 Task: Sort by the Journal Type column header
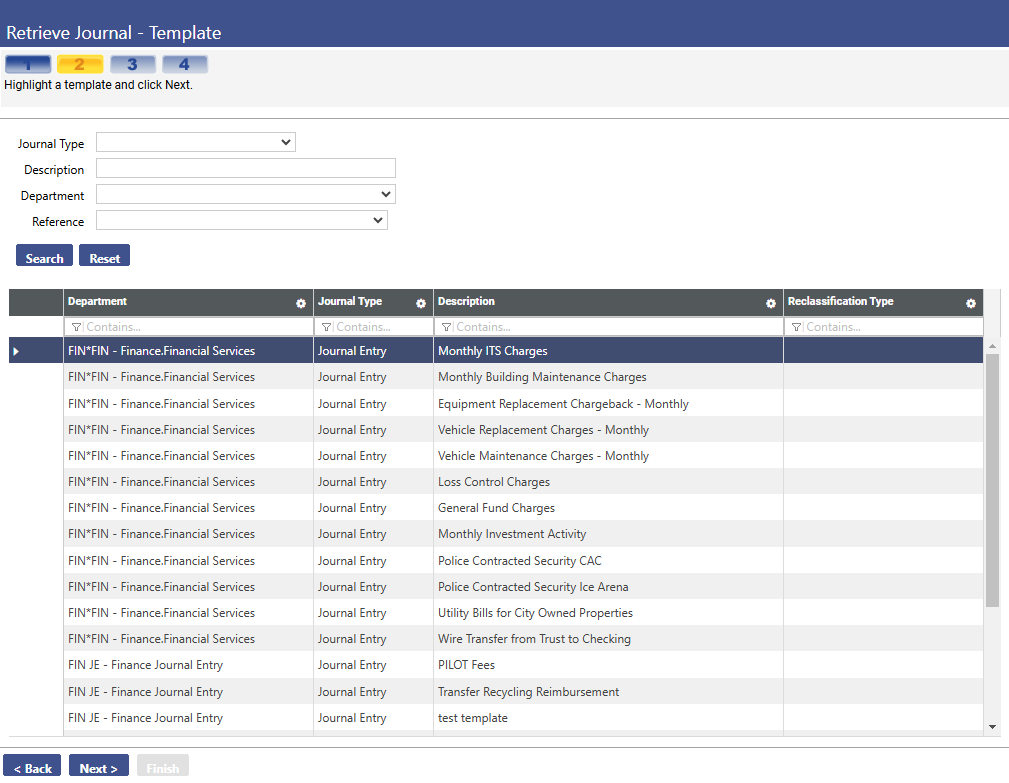(349, 302)
